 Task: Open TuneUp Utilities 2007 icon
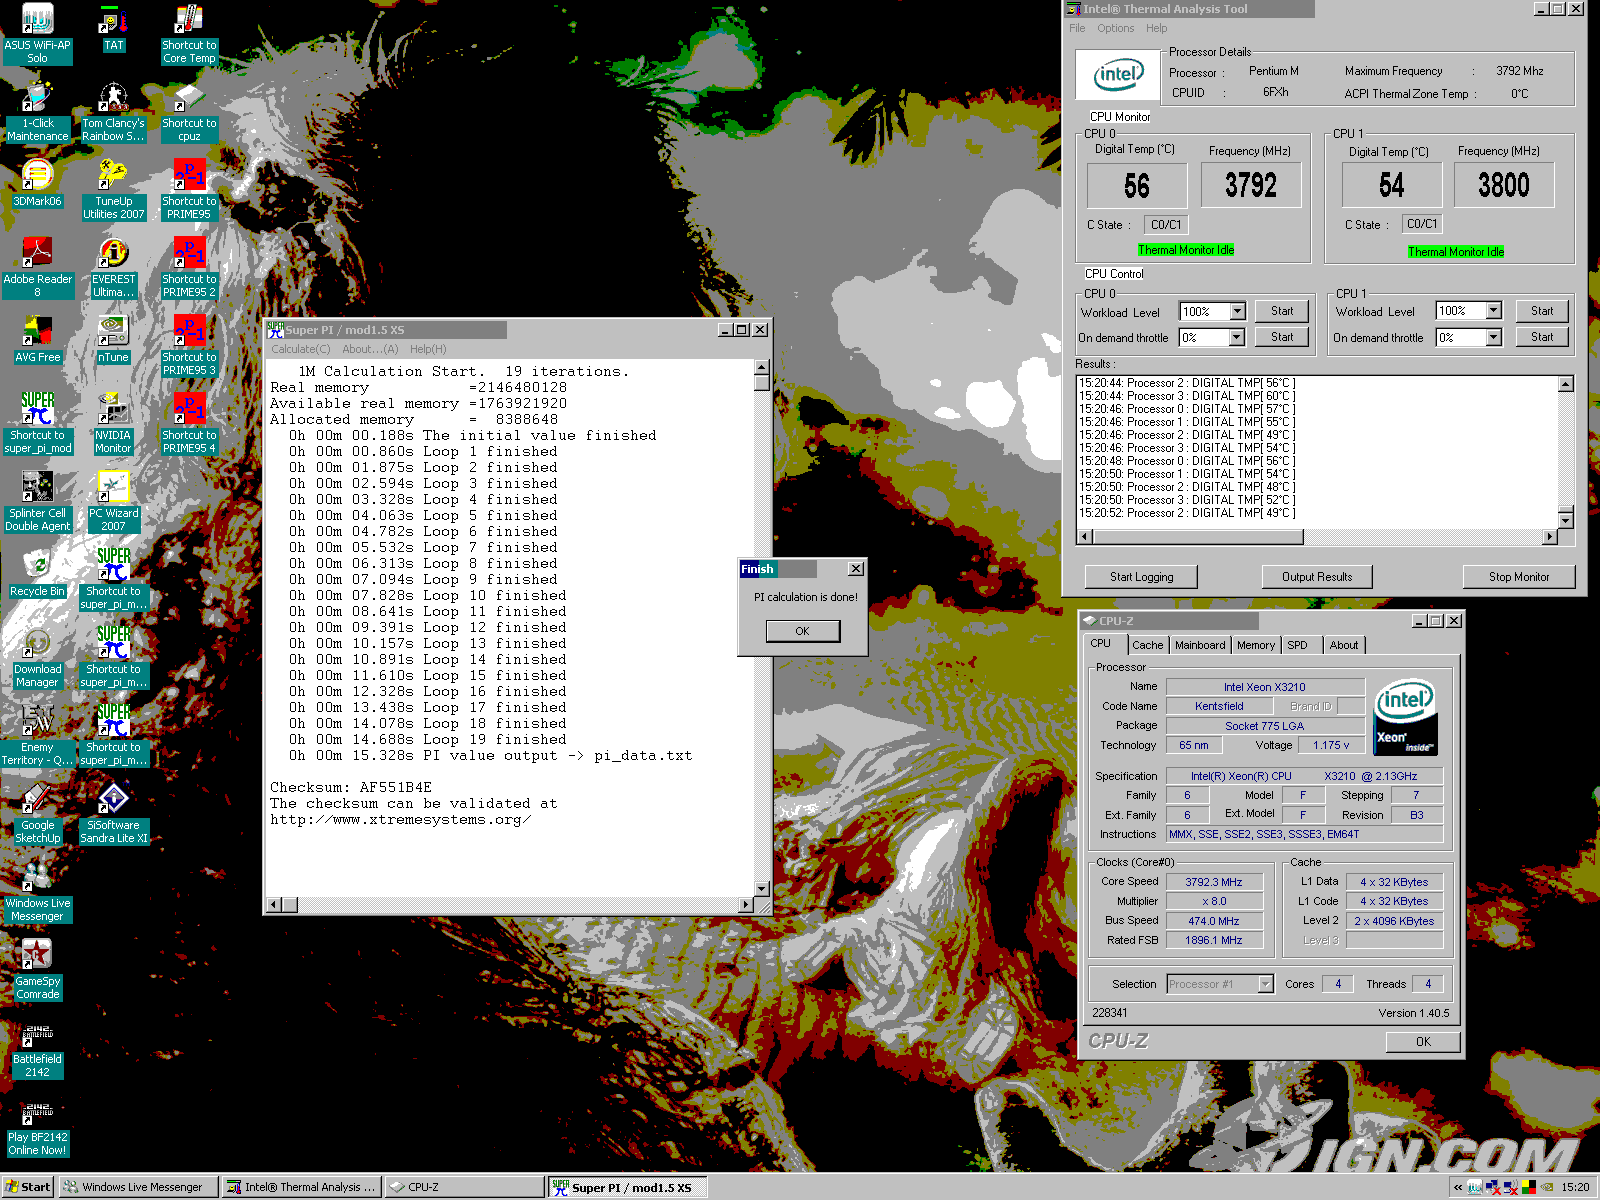113,190
